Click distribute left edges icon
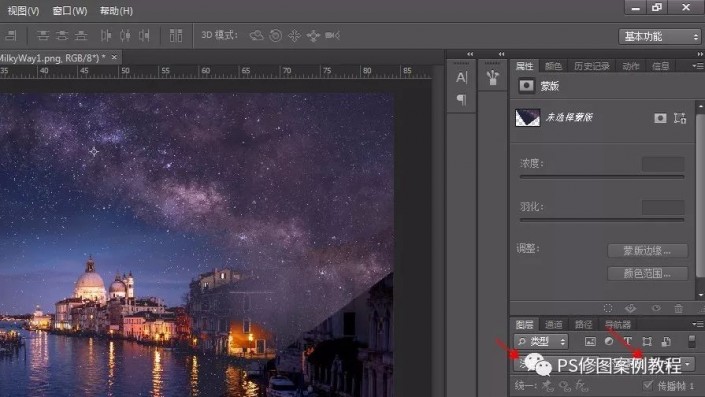 [106, 35]
